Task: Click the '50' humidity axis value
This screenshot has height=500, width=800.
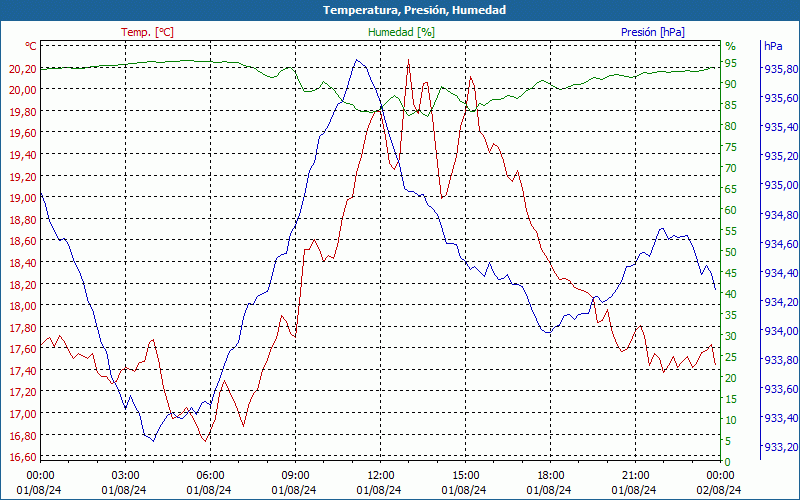Action: 731,252
